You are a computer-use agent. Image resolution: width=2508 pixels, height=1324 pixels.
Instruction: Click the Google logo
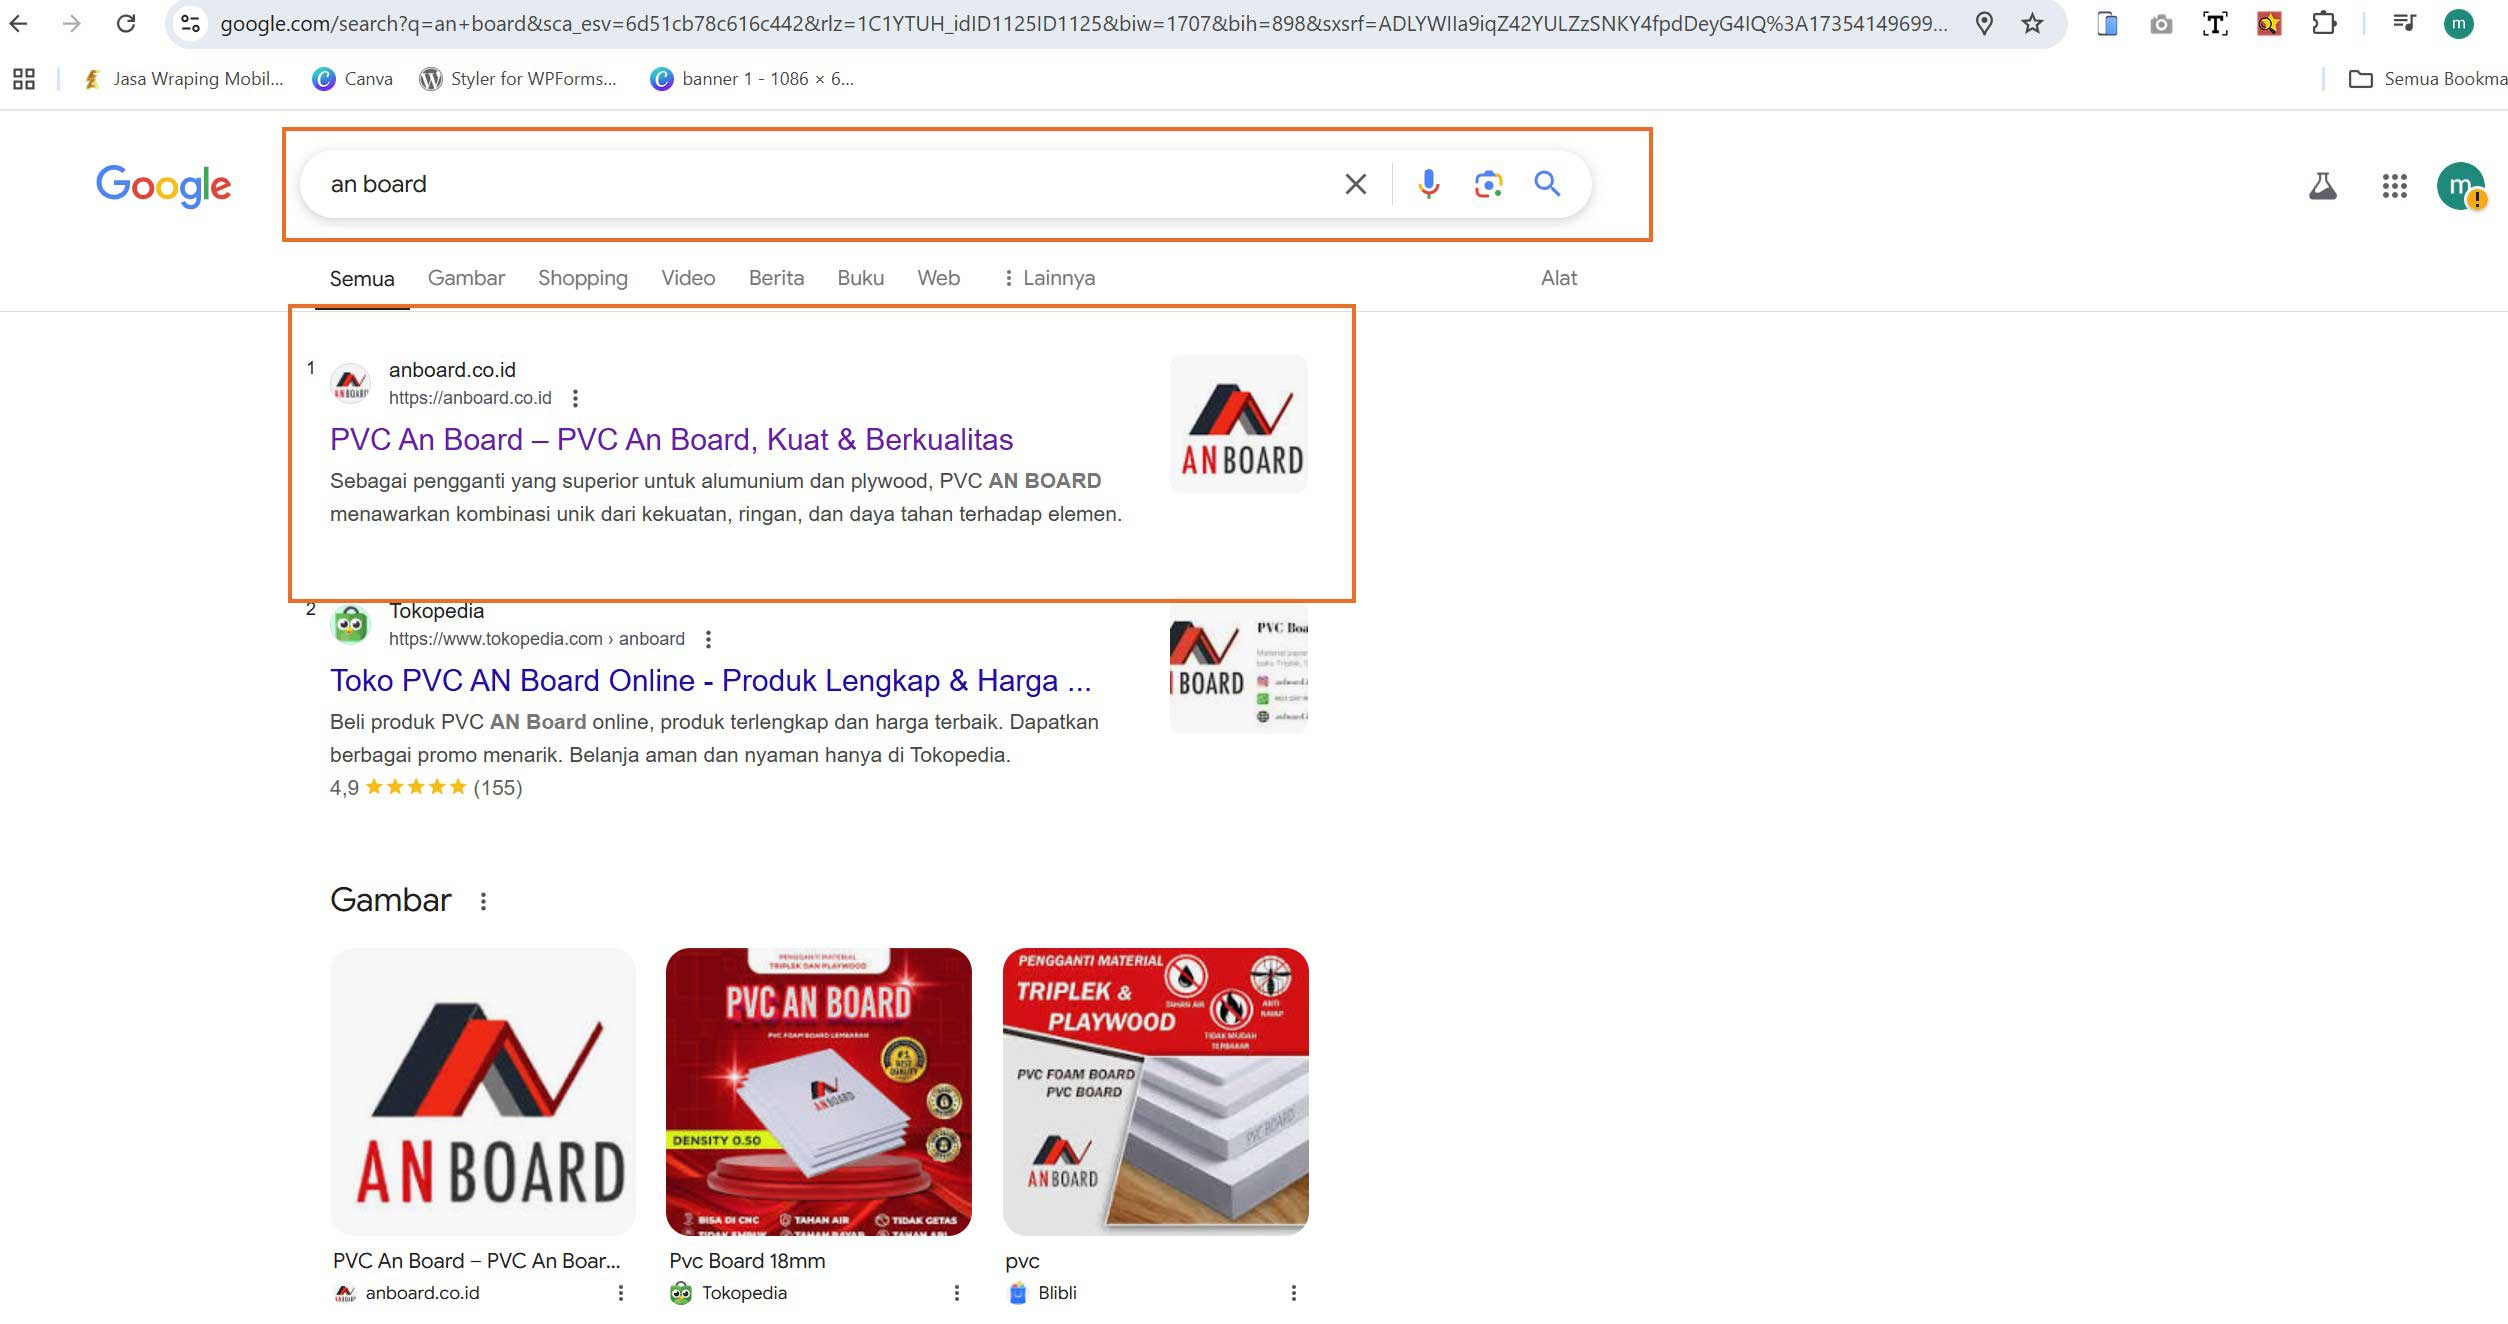[x=164, y=185]
